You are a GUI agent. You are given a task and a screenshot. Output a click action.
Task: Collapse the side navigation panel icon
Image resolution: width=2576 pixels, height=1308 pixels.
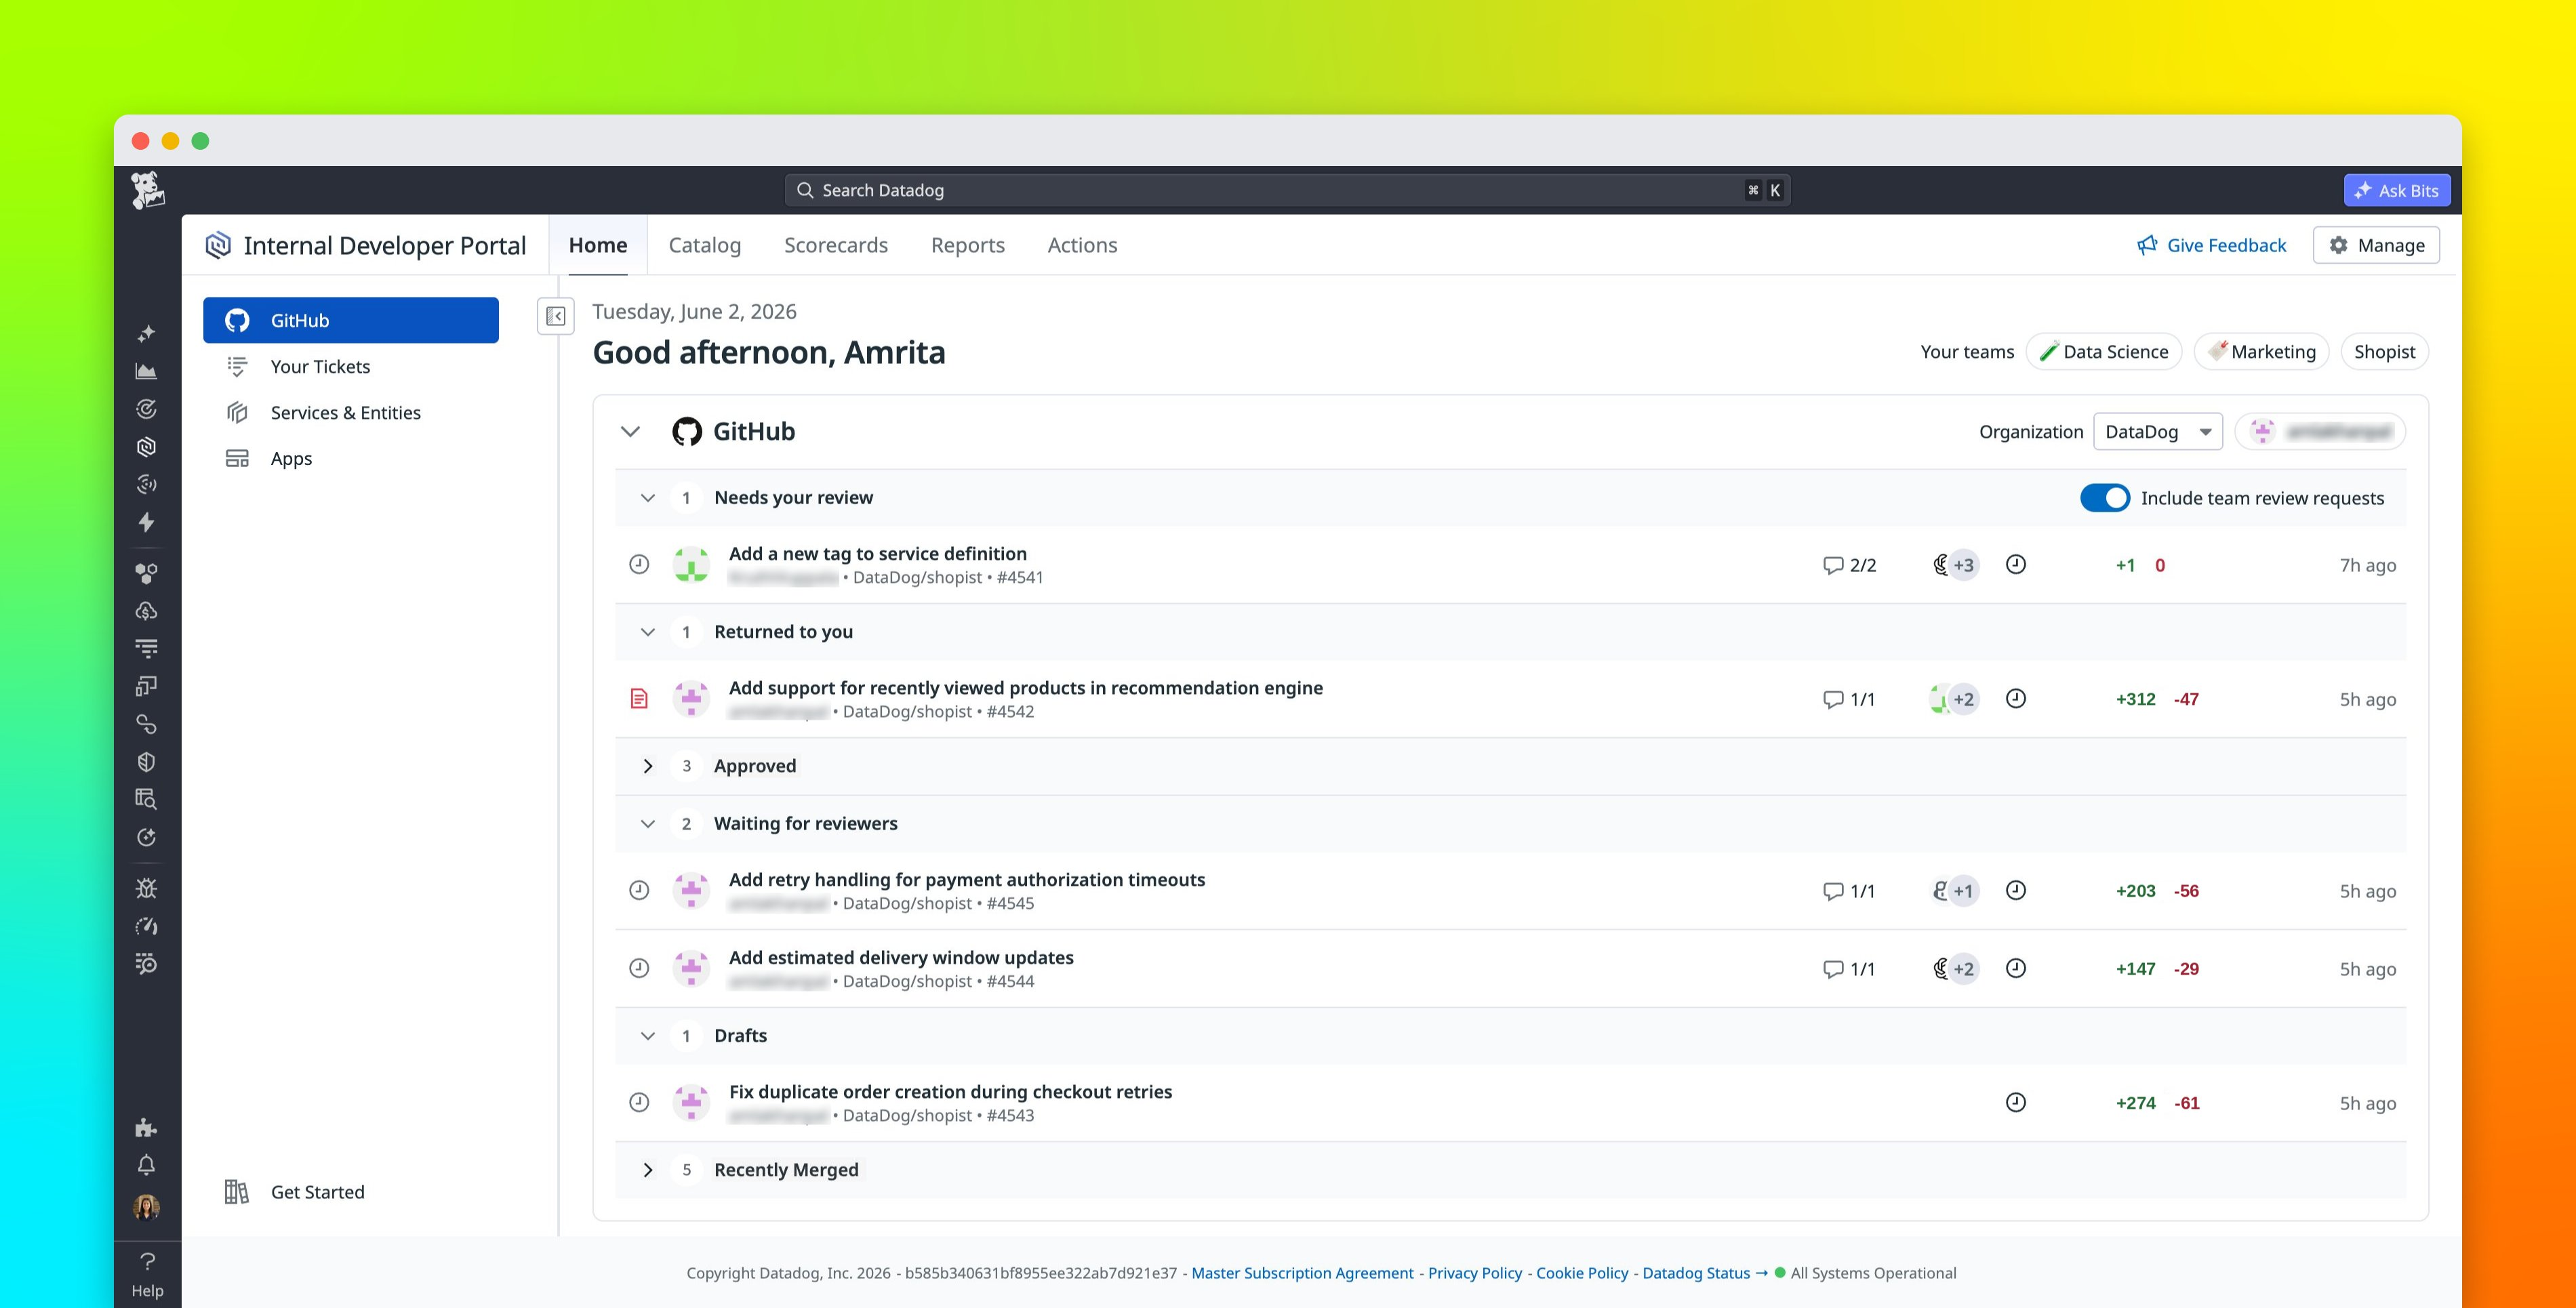click(556, 316)
